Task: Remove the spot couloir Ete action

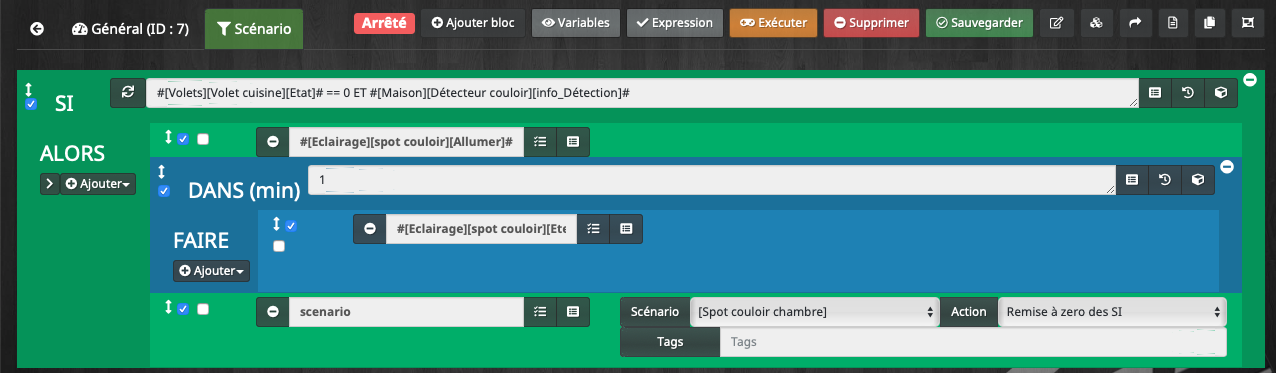Action: [370, 229]
